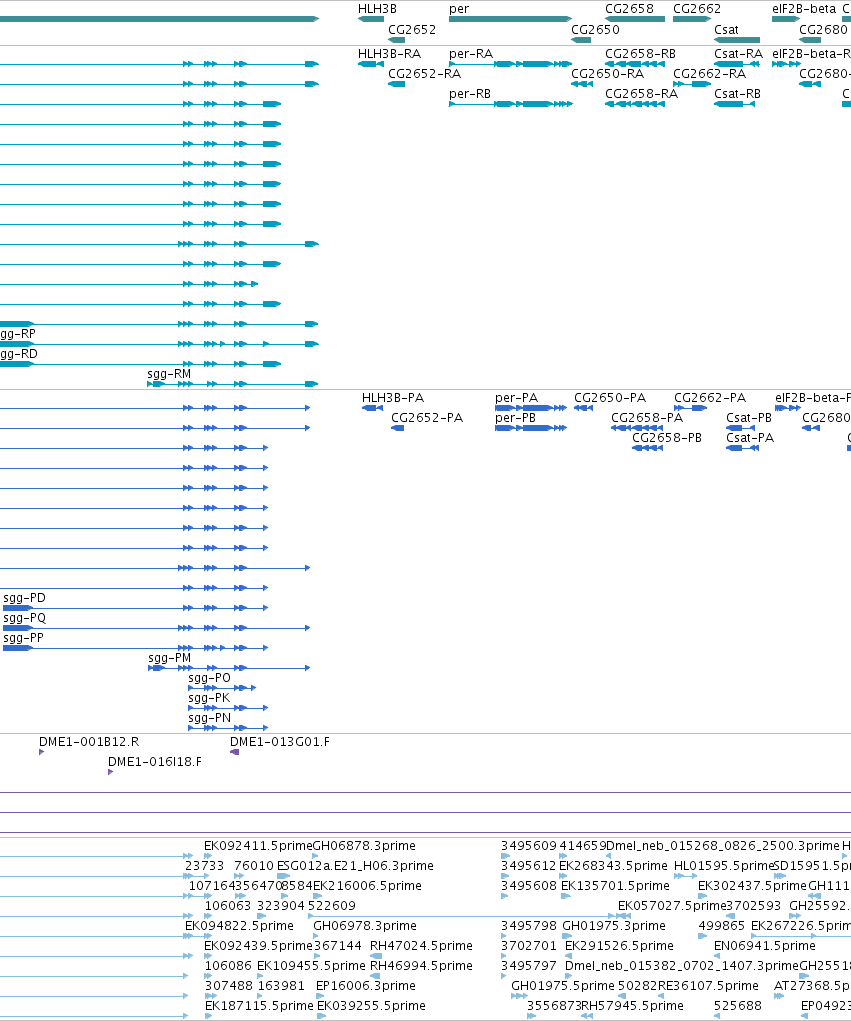This screenshot has width=851, height=1021.
Task: Select the sgg-PN protein label
Action: (210, 718)
